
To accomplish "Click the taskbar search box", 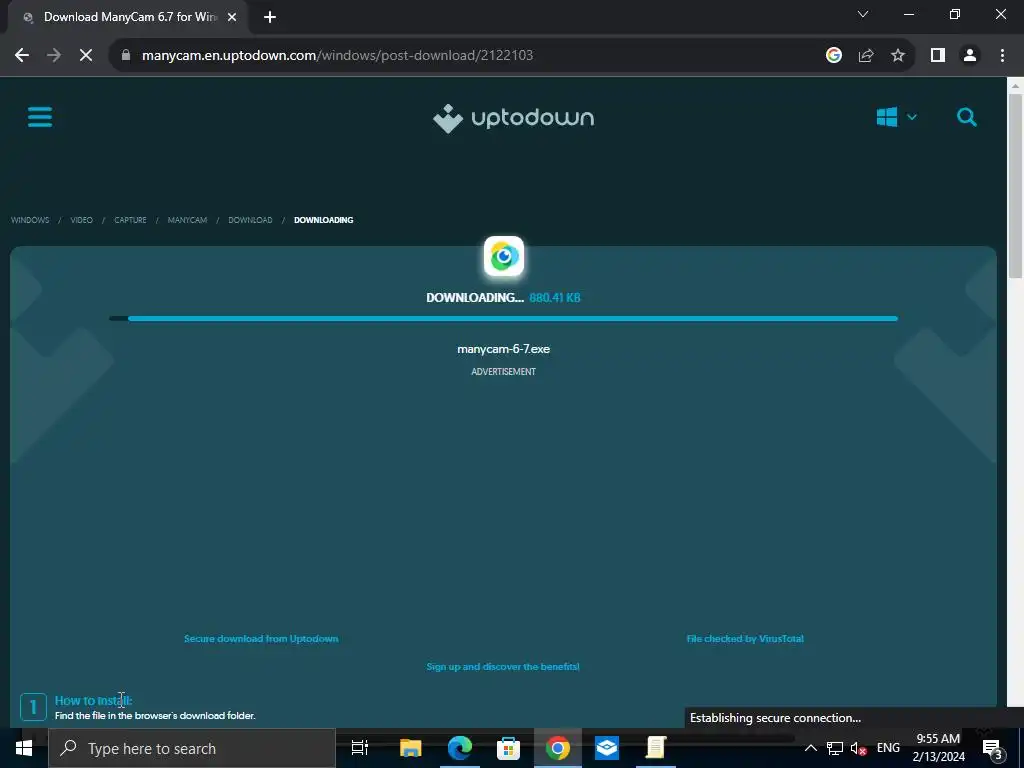I will coord(192,748).
